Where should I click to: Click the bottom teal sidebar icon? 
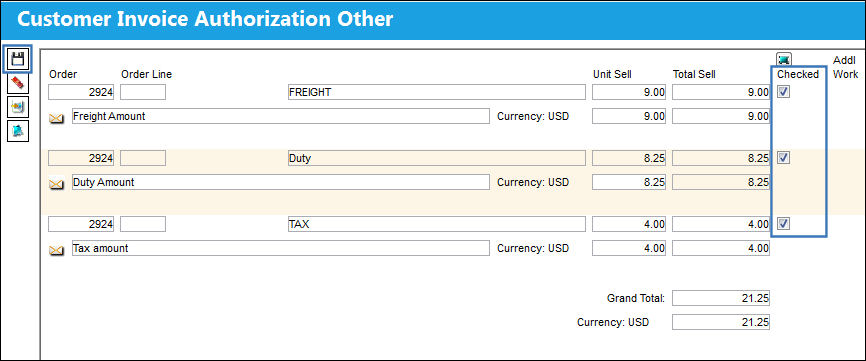(x=18, y=131)
